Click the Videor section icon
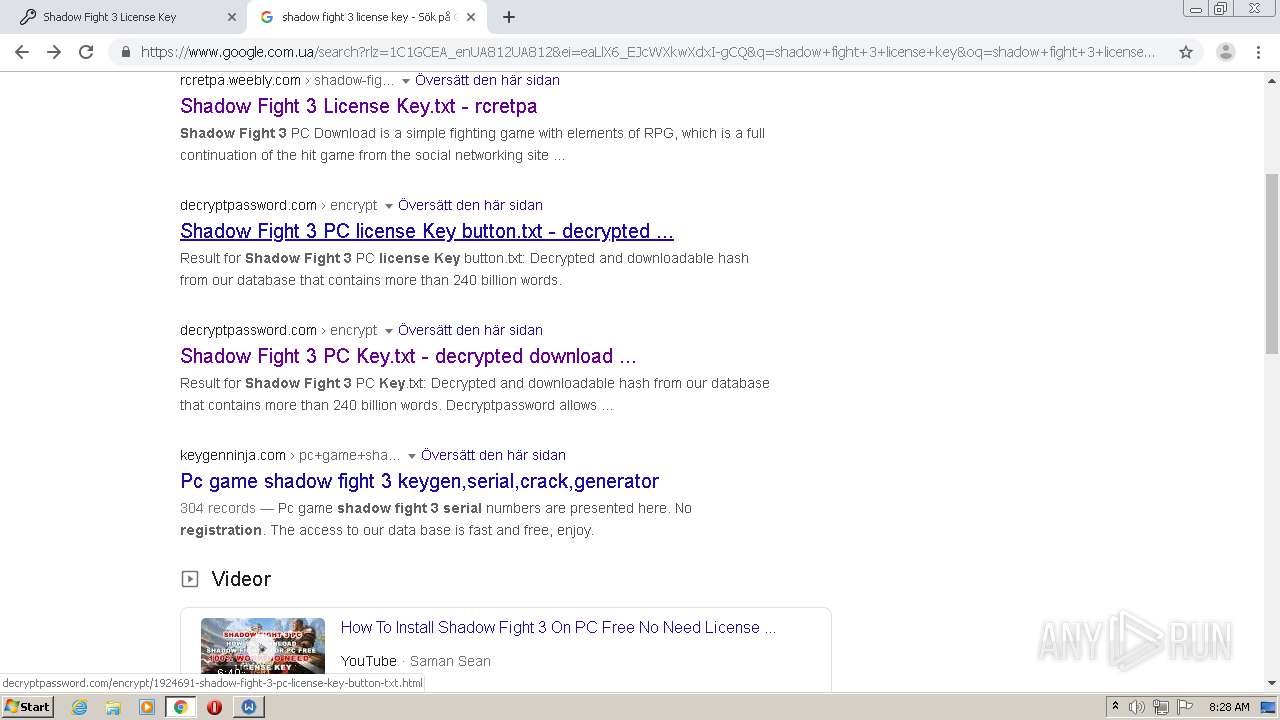The height and width of the screenshot is (720, 1280). tap(189, 579)
